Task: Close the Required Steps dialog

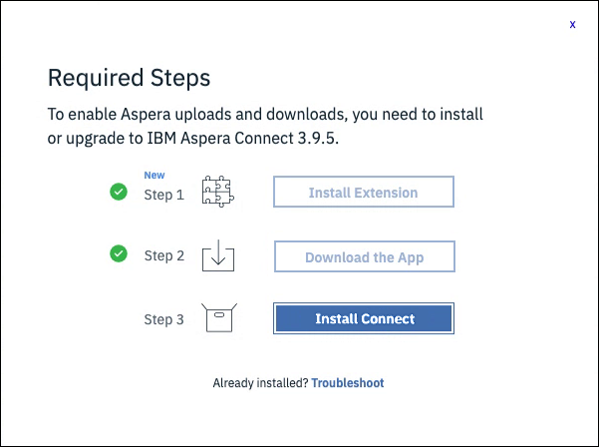Action: click(572, 24)
